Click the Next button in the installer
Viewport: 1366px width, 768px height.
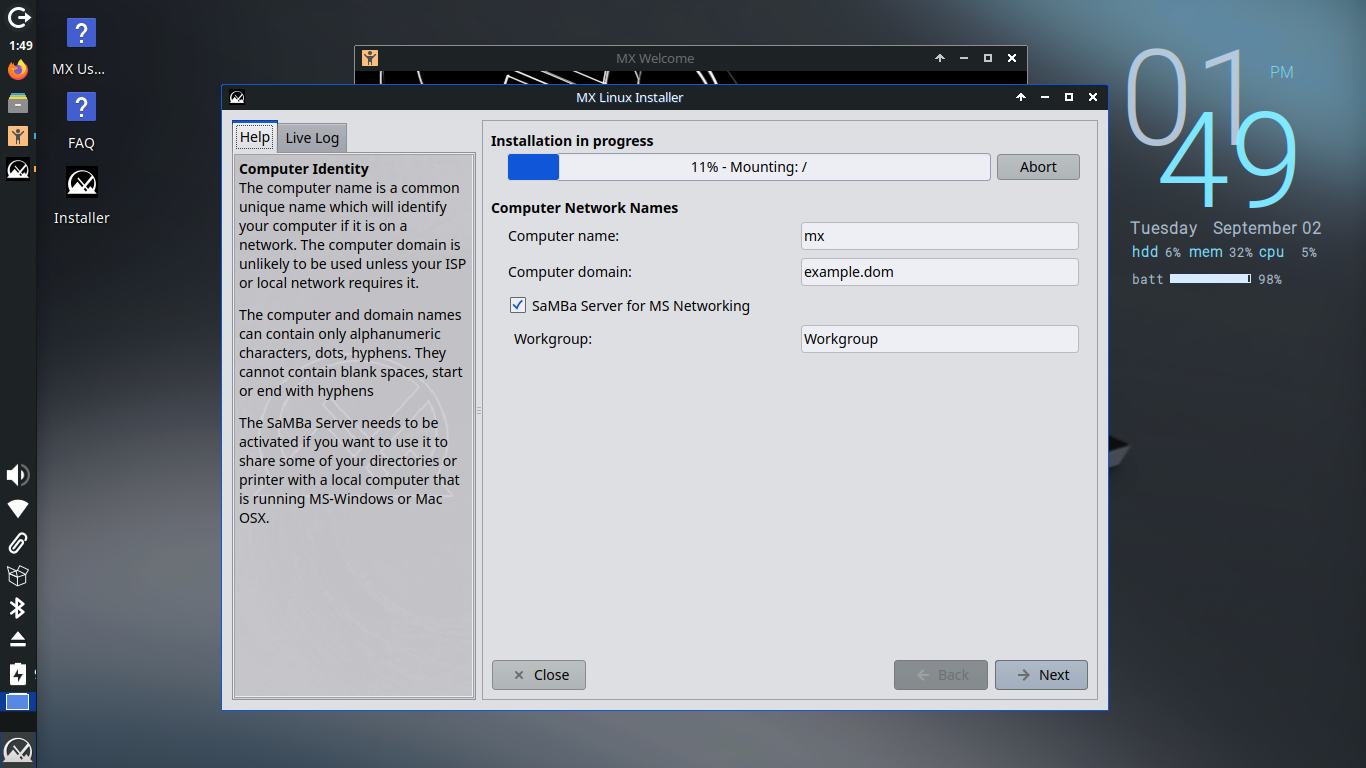tap(1041, 675)
